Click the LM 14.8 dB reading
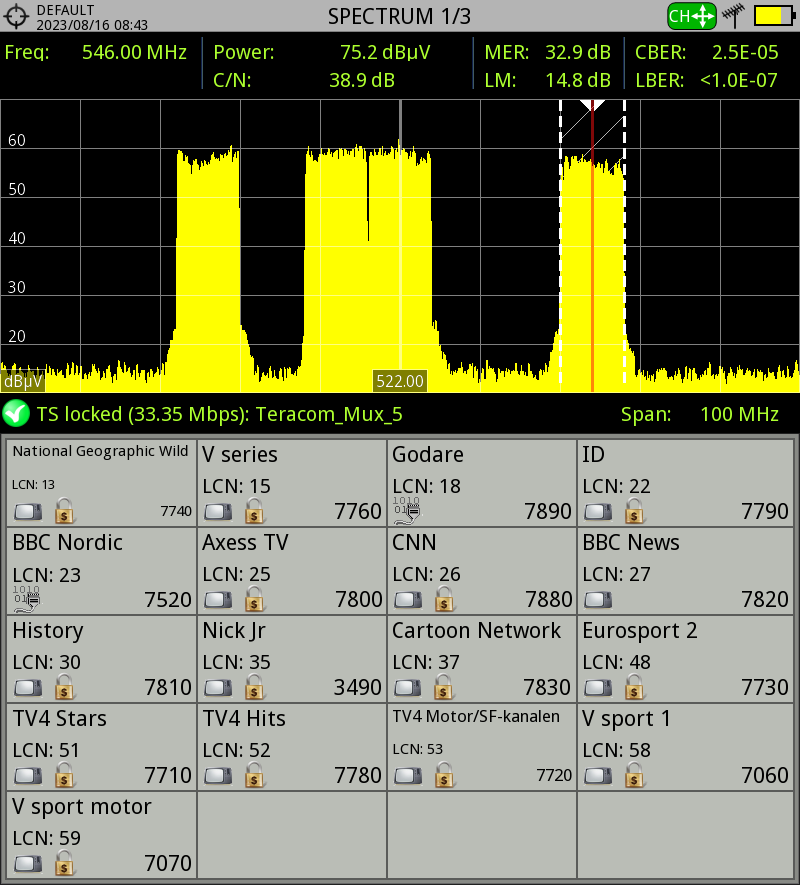 click(548, 80)
